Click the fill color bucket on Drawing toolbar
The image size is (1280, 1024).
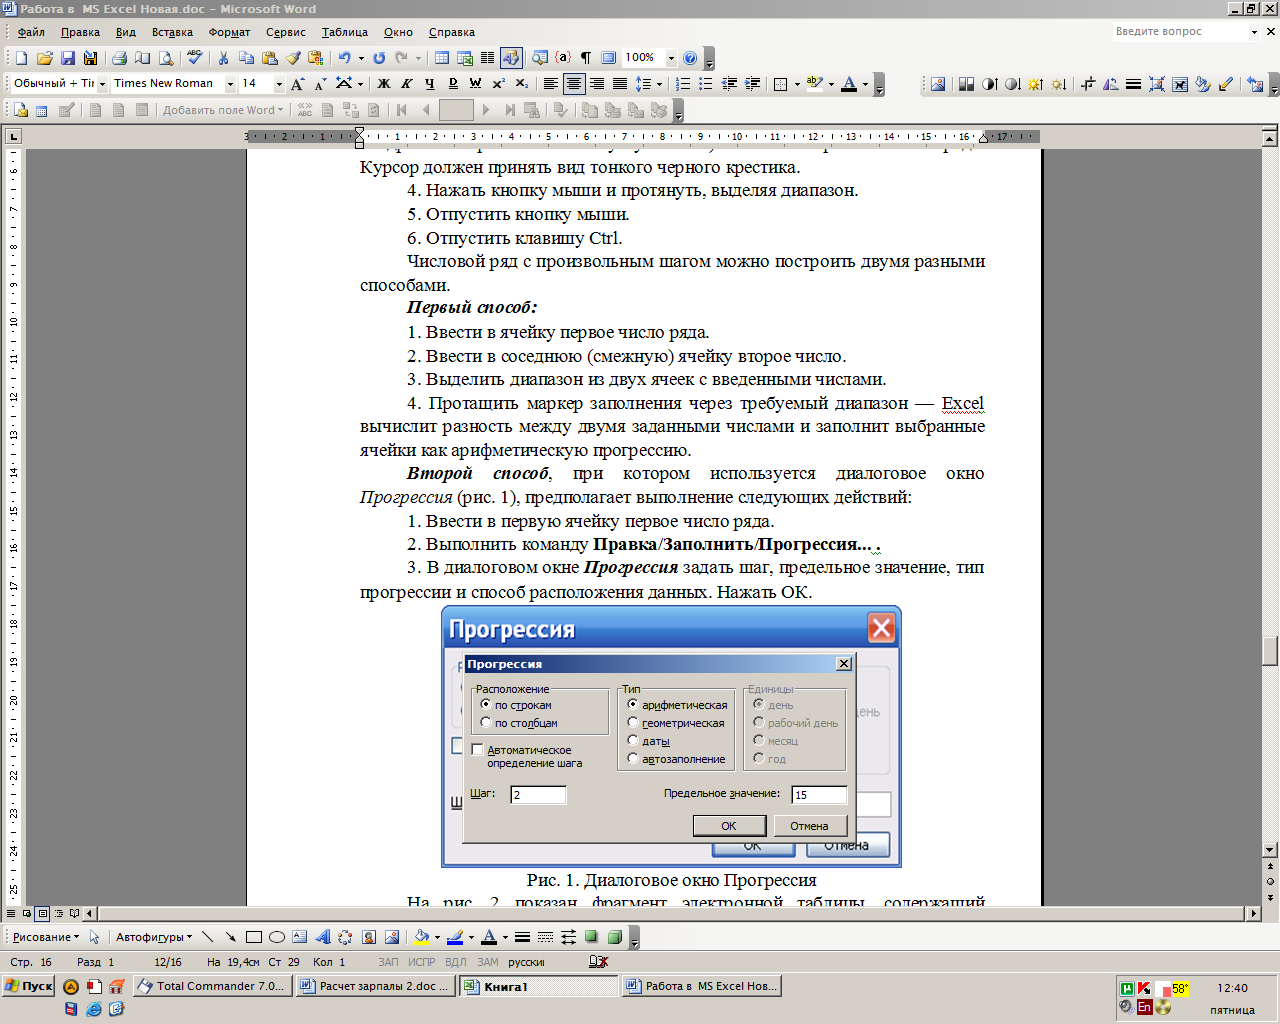[x=422, y=937]
